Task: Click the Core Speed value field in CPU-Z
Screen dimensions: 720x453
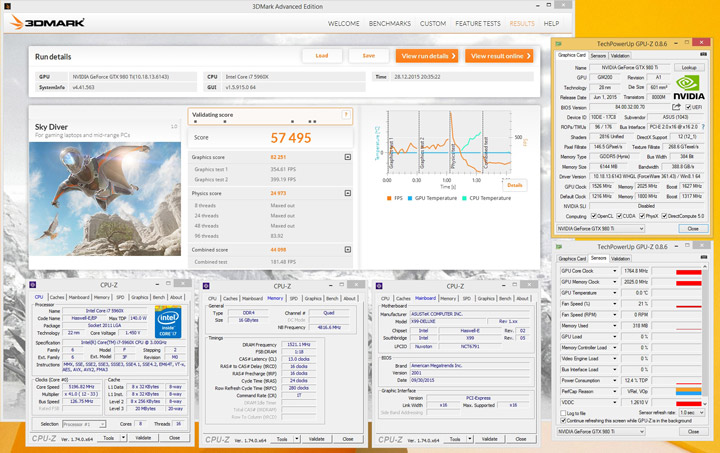Action: click(x=81, y=387)
